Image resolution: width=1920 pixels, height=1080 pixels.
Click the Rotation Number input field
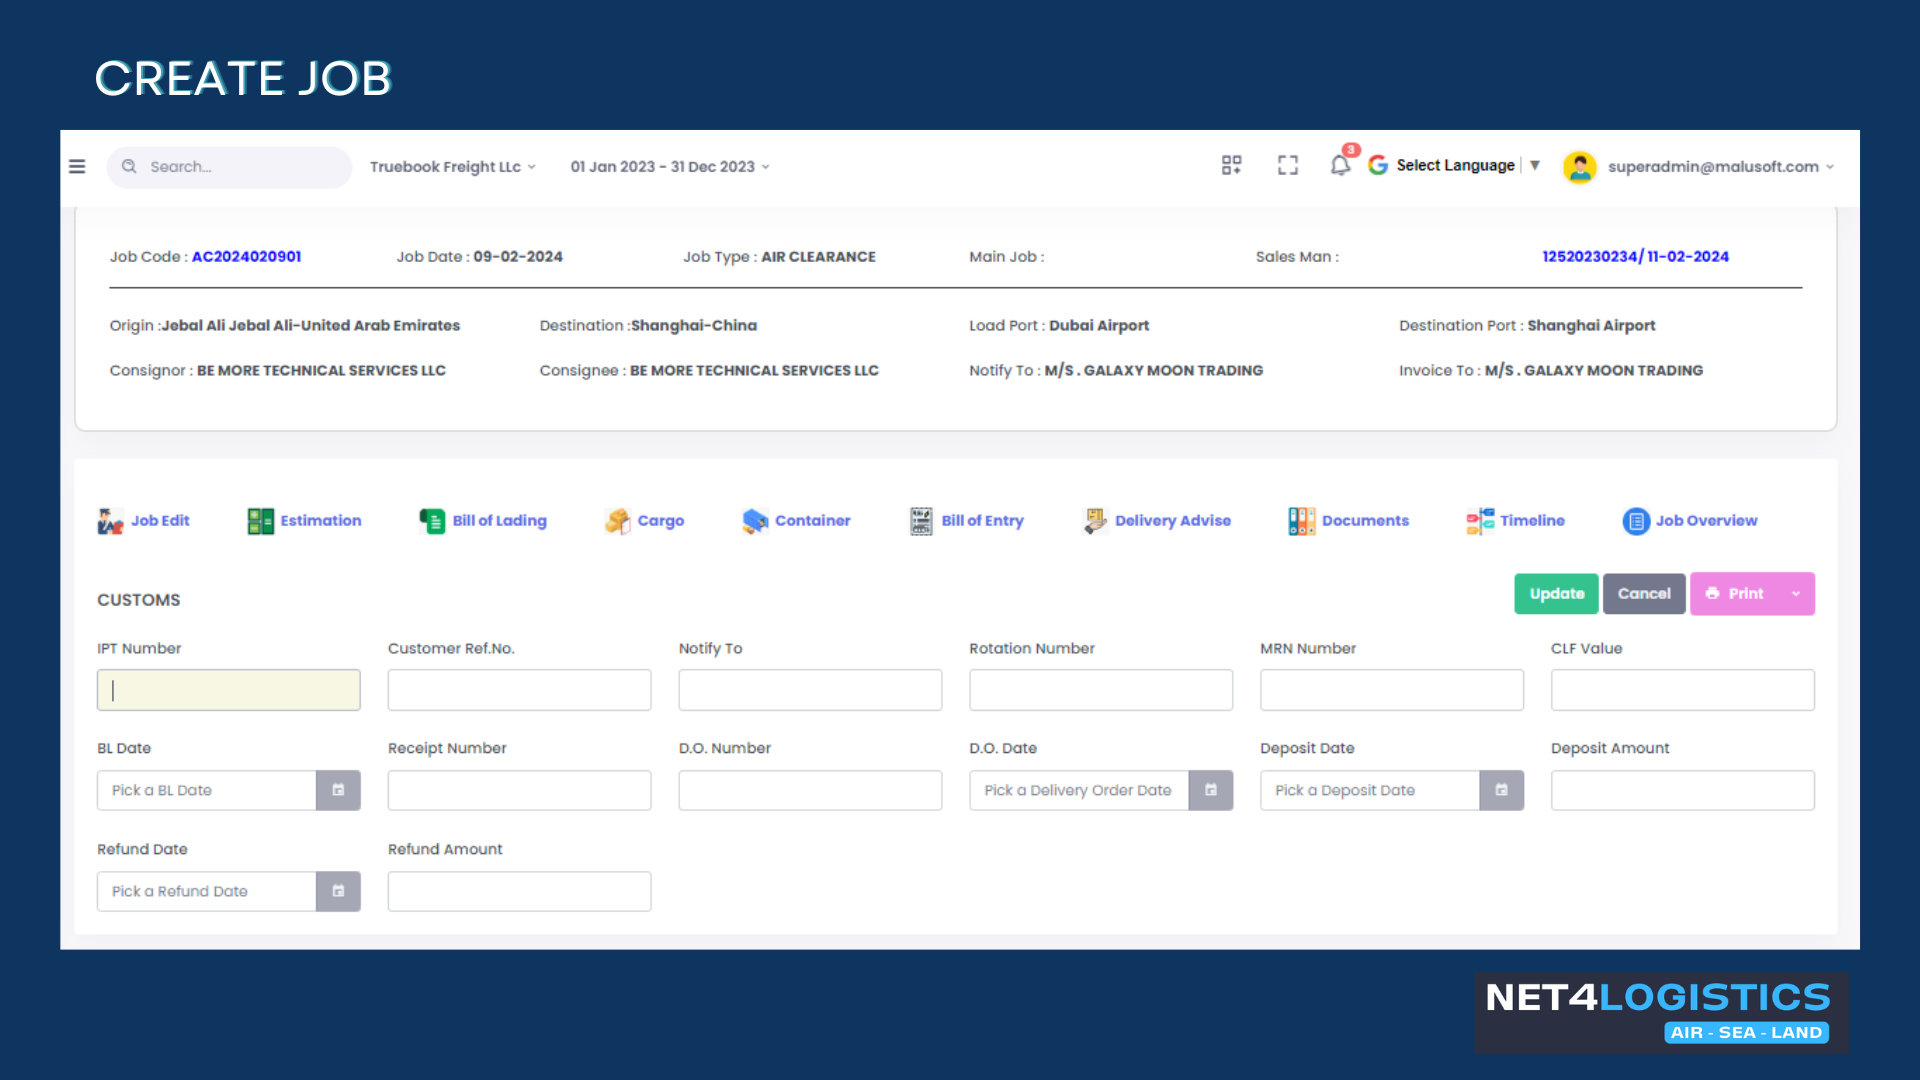[1100, 690]
